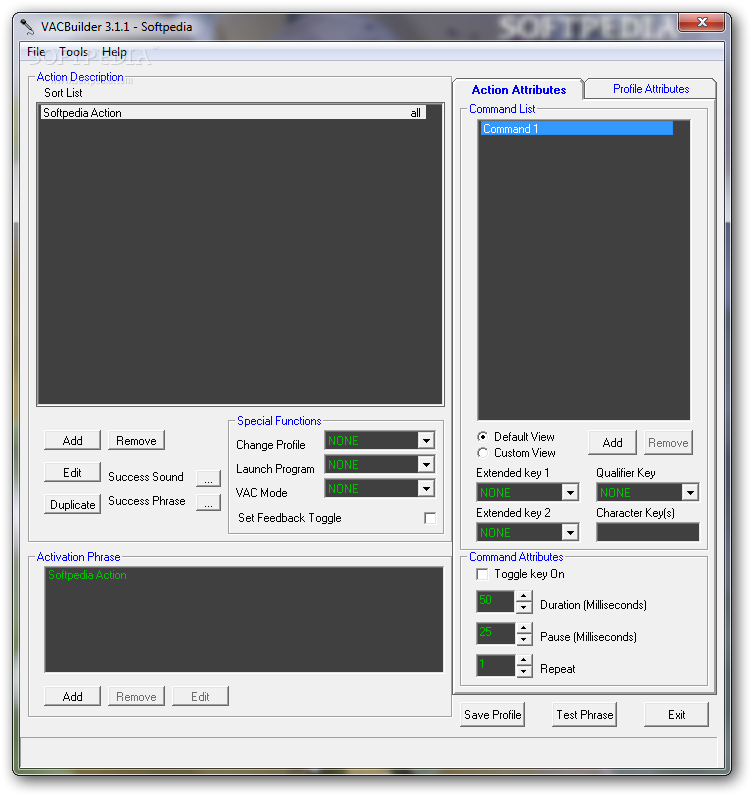The image size is (752, 796).
Task: Open the Tools menu
Action: tap(73, 52)
